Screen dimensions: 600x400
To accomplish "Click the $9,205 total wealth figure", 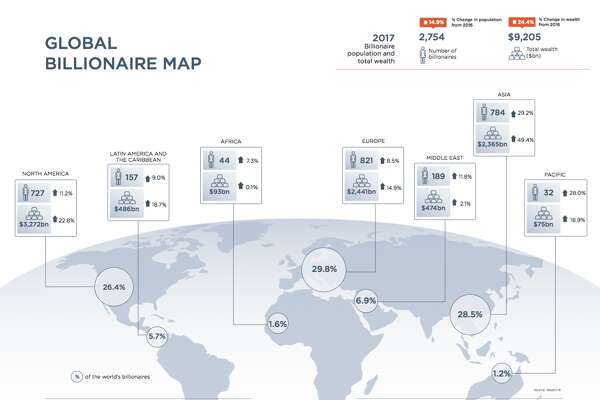I will 525,37.
